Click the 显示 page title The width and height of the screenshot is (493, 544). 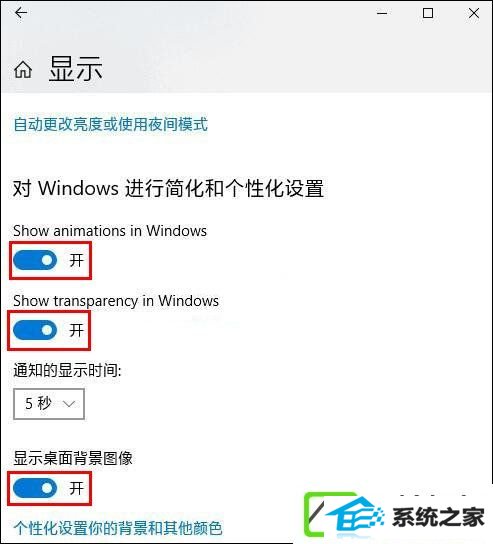pyautogui.click(x=76, y=69)
